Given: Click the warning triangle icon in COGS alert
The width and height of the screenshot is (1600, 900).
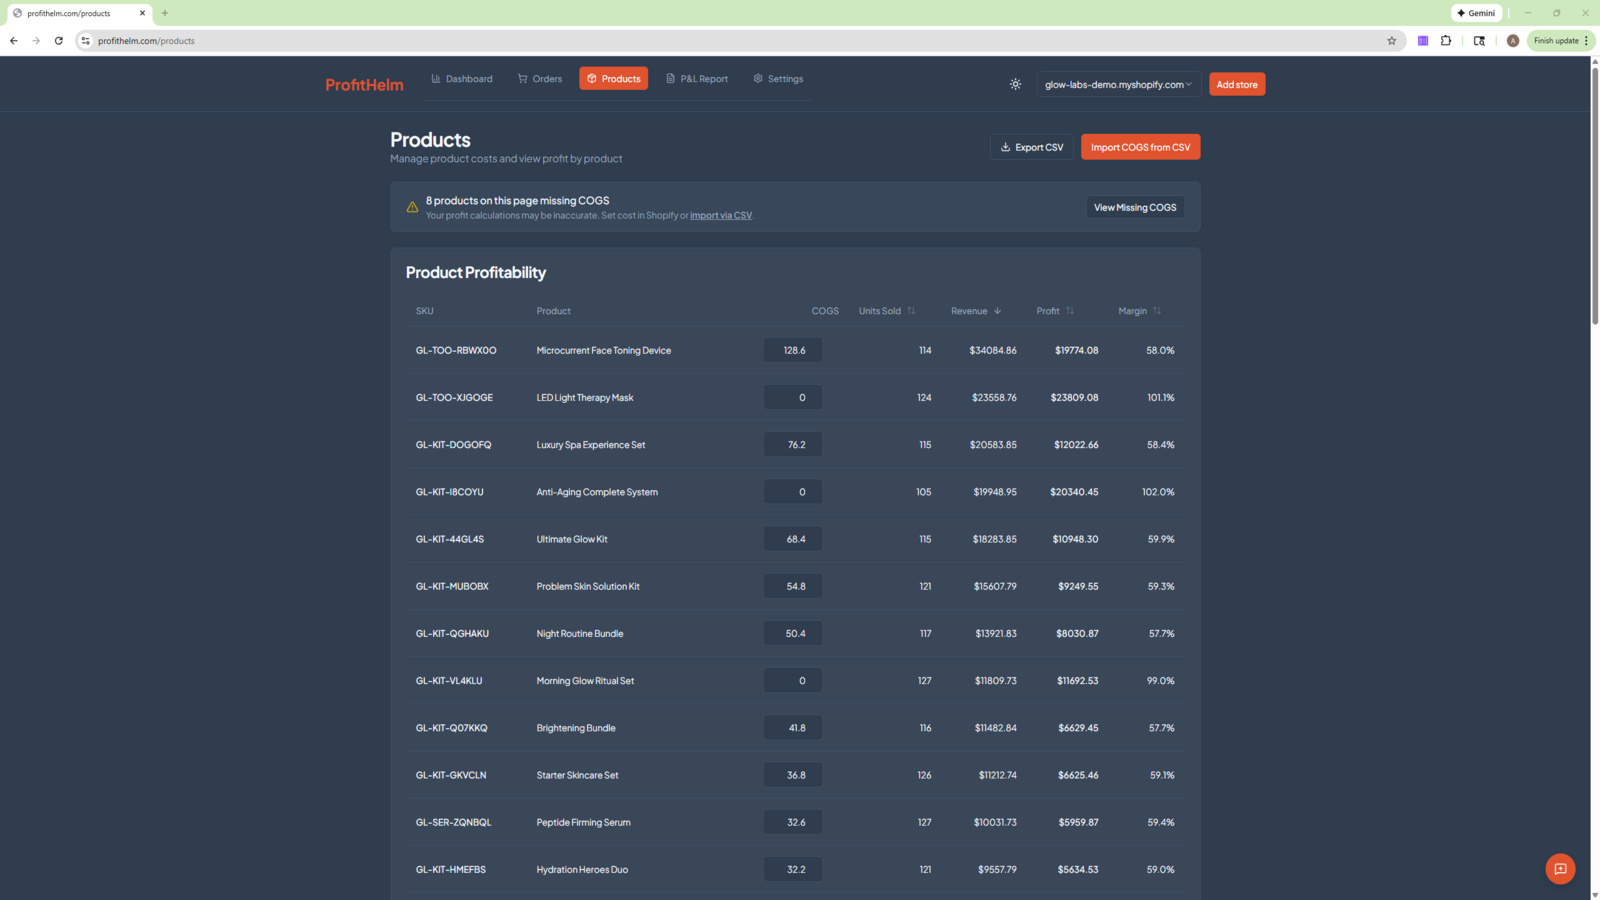Looking at the screenshot, I should (x=412, y=207).
